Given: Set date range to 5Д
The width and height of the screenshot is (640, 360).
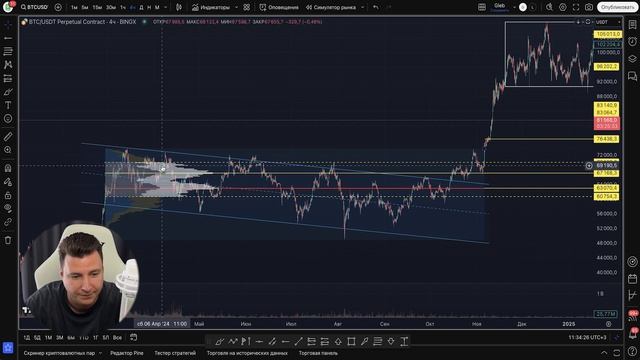Looking at the screenshot, I should [x=37, y=338].
